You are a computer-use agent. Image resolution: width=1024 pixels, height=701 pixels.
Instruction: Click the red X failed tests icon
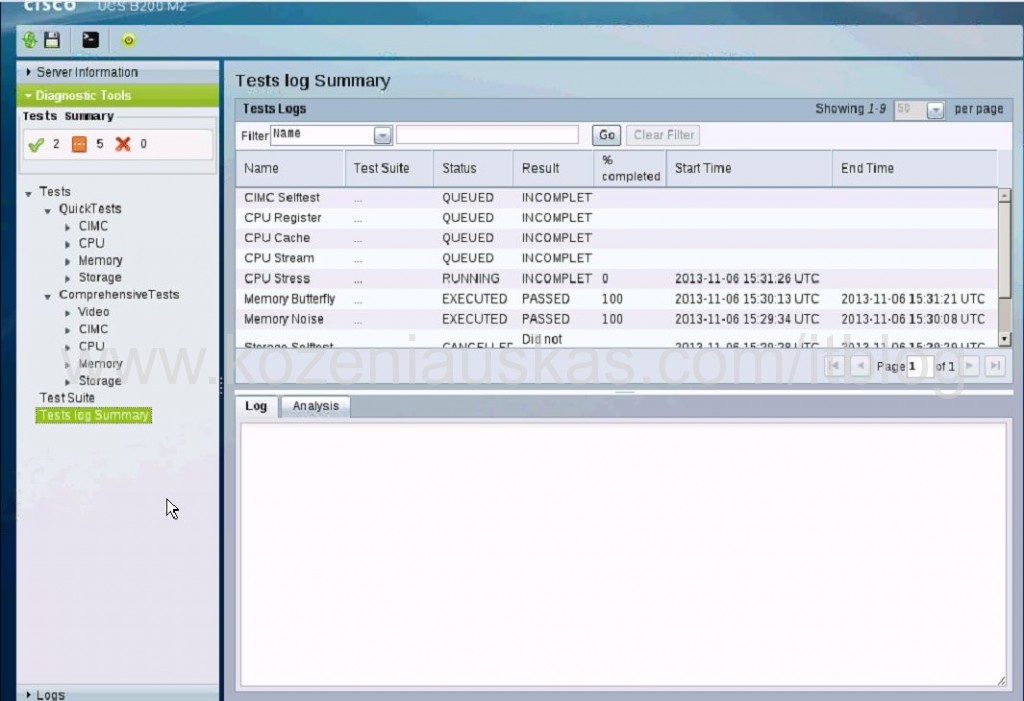[123, 144]
